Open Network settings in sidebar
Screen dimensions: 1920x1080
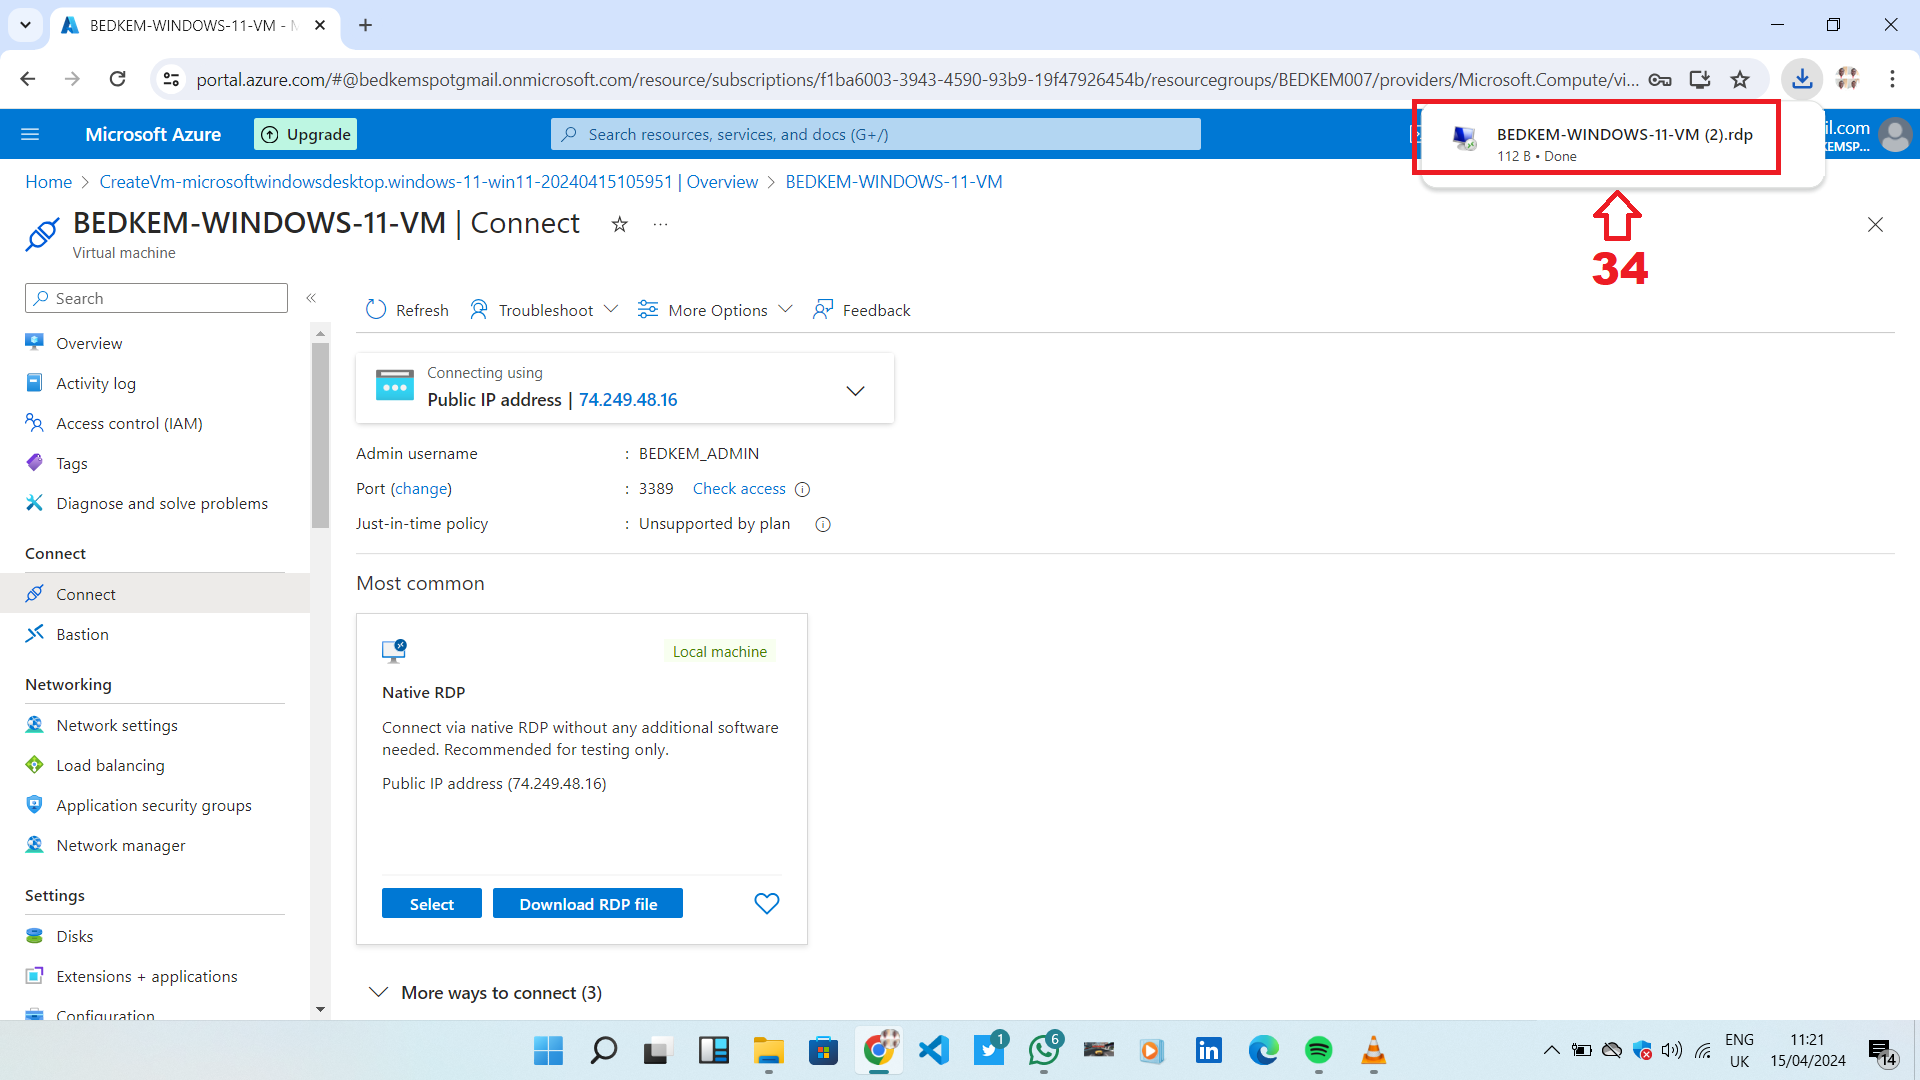[x=117, y=725]
